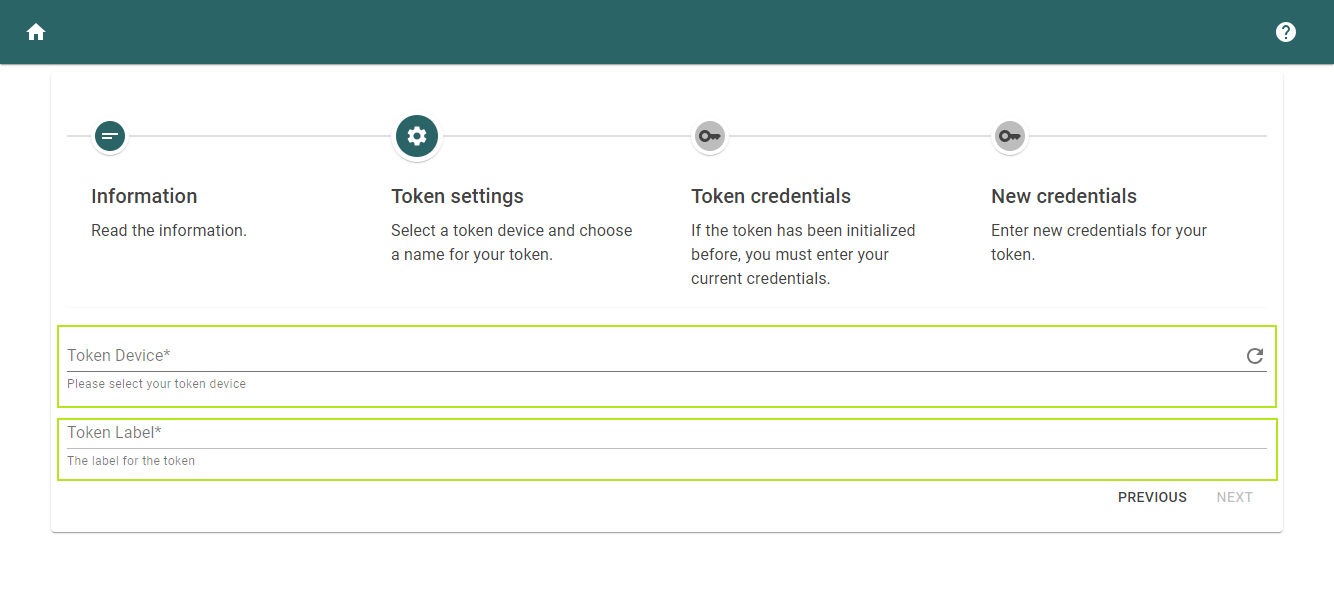Go to home via the house icon
Screen dimensions: 1334x614
pyautogui.click(x=36, y=32)
